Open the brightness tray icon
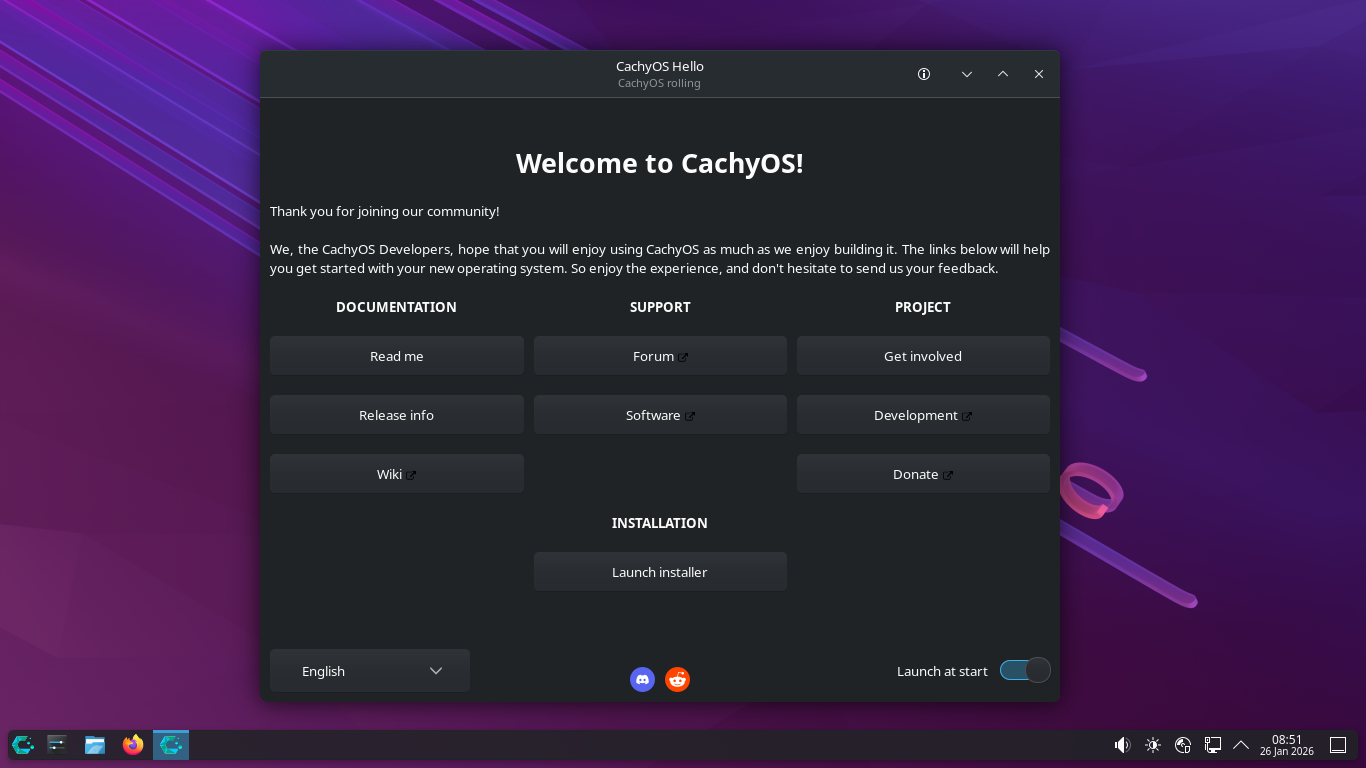Screen dimensions: 1366x768 pyautogui.click(x=1153, y=745)
